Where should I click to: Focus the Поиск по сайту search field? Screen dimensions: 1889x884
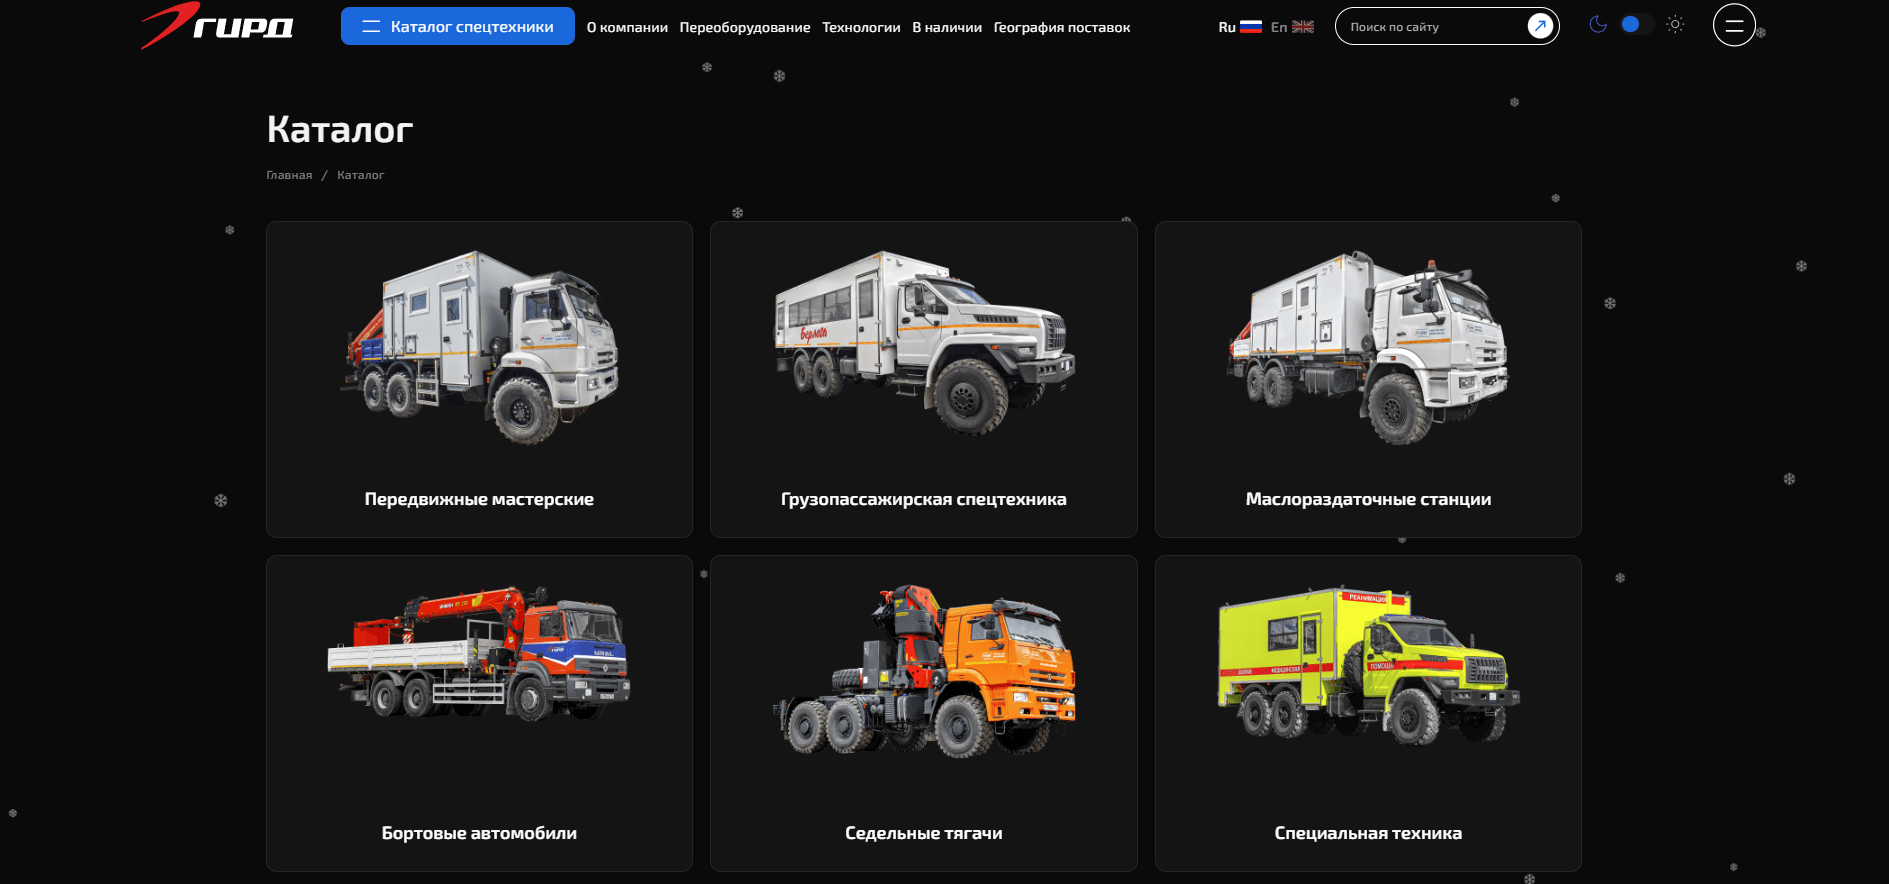[x=1430, y=27]
